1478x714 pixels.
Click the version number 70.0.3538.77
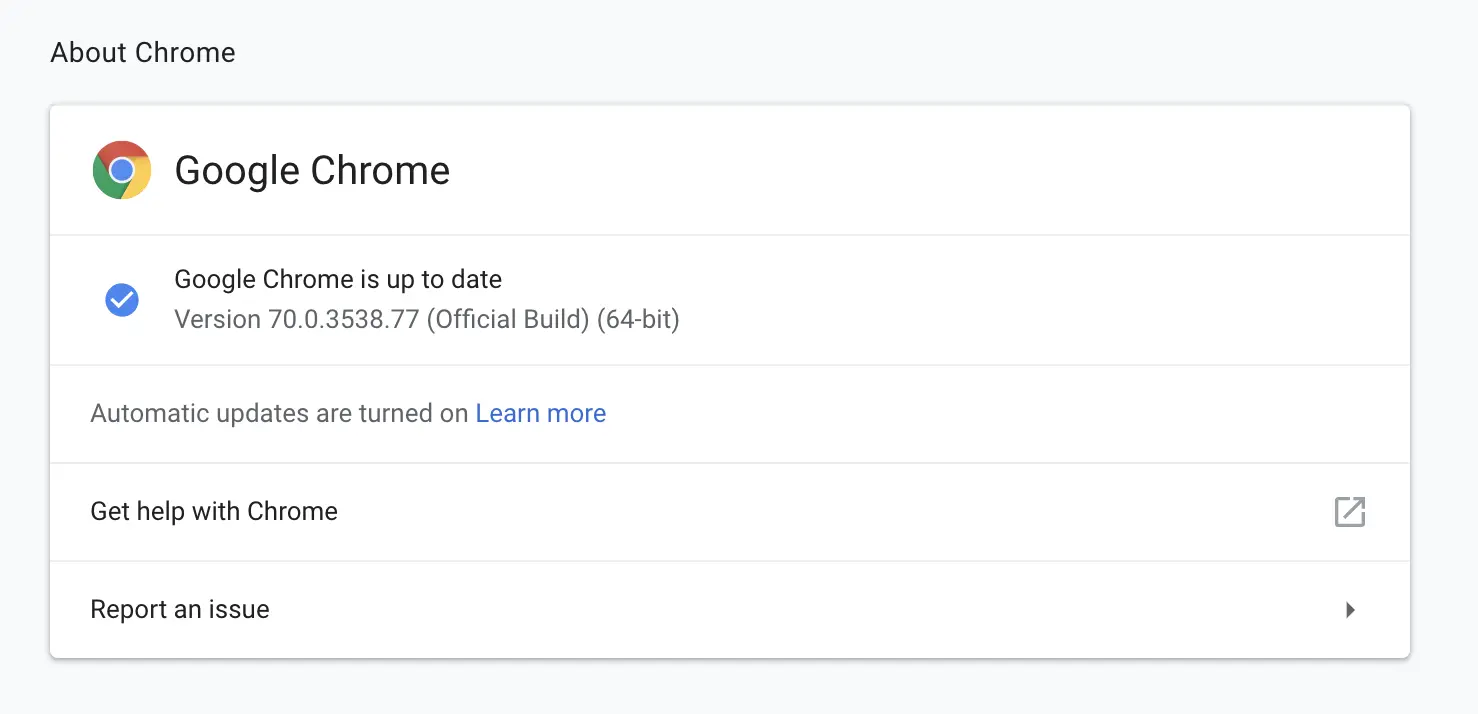[343, 321]
